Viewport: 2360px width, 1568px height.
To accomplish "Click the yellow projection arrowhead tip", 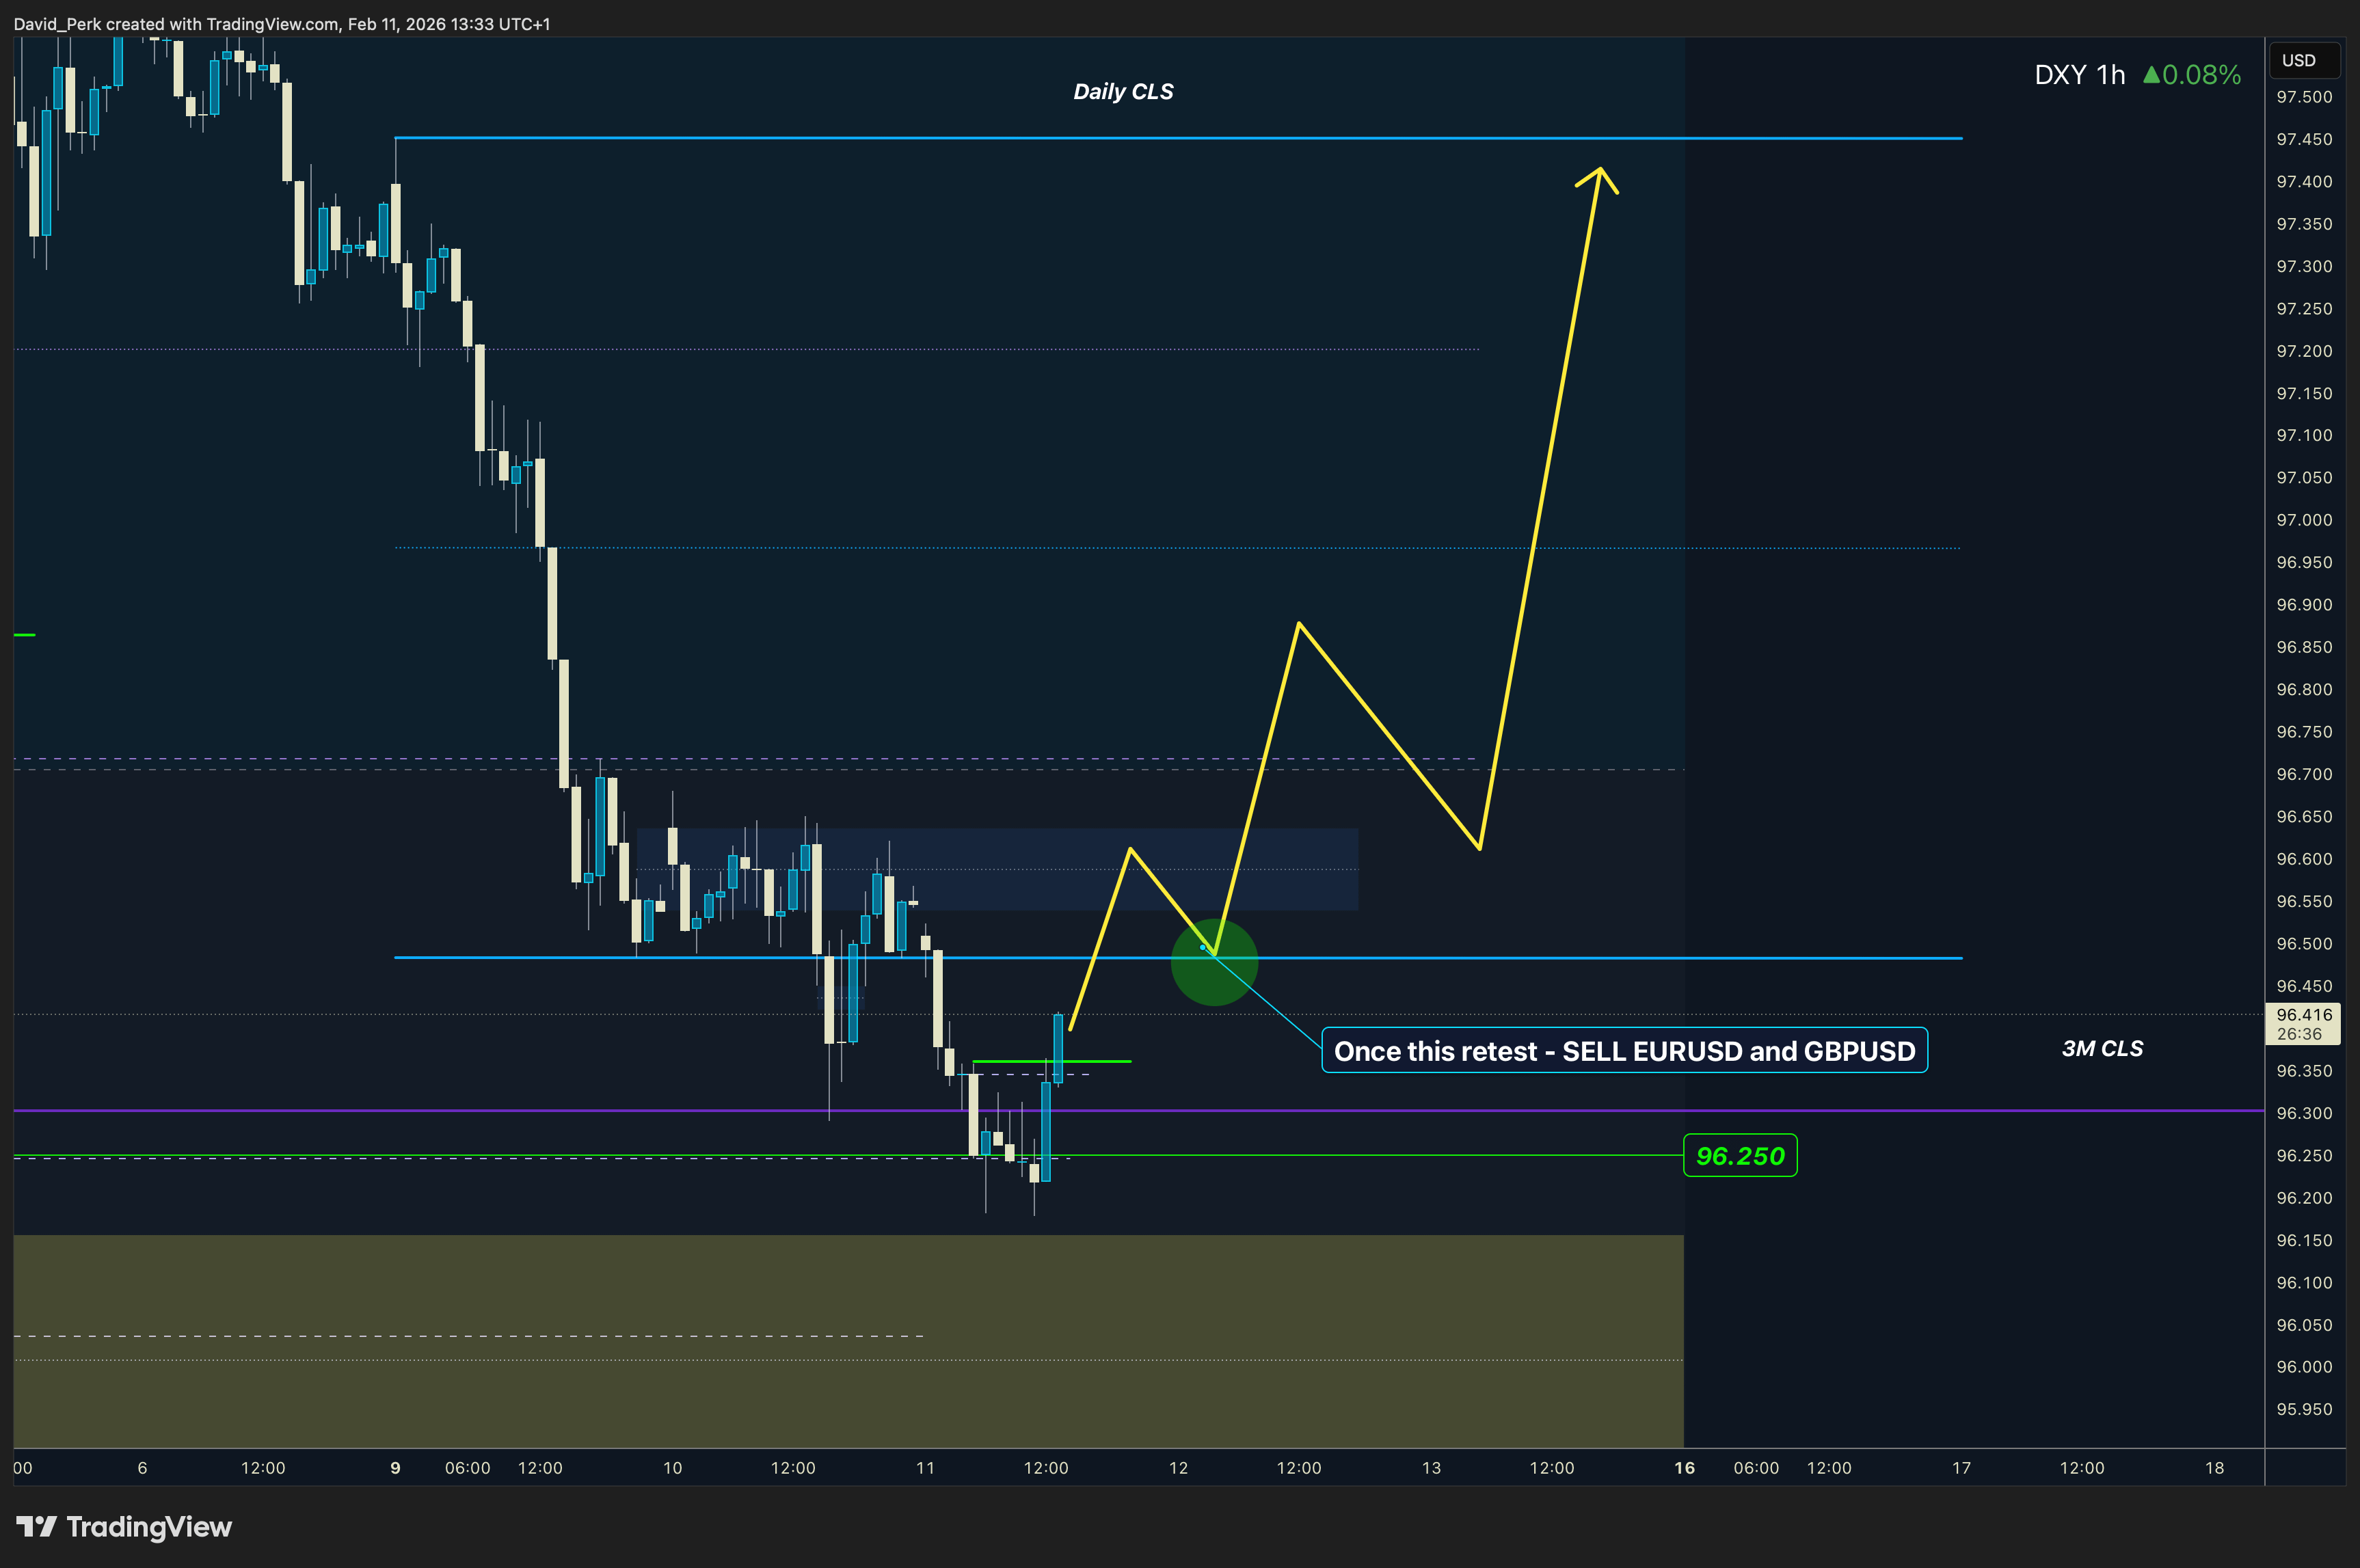I will [x=1600, y=169].
